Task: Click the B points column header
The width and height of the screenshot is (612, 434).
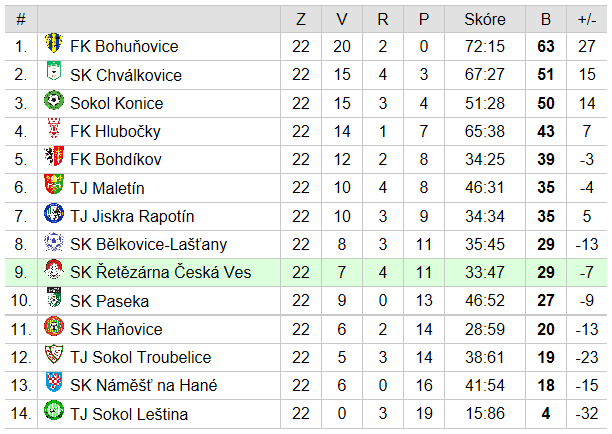Action: point(546,19)
